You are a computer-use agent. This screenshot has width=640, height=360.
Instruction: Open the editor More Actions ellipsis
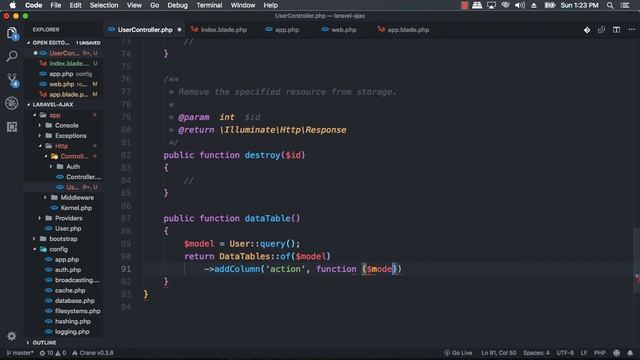[631, 30]
